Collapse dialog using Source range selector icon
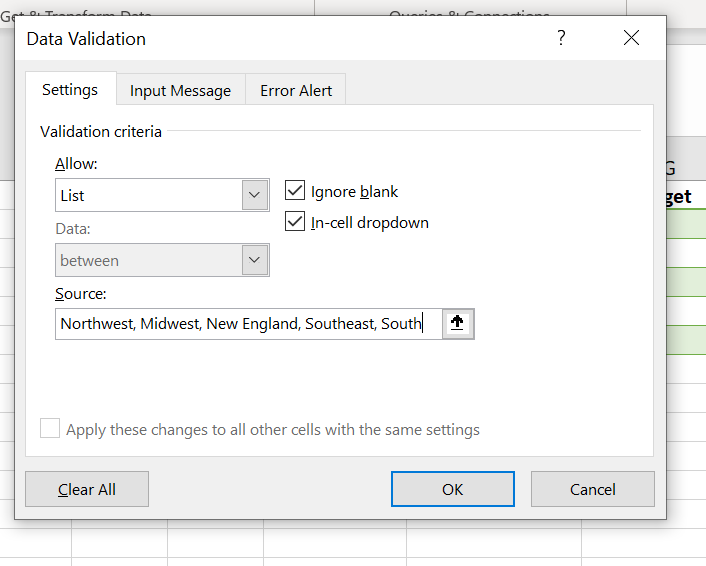 (x=457, y=323)
